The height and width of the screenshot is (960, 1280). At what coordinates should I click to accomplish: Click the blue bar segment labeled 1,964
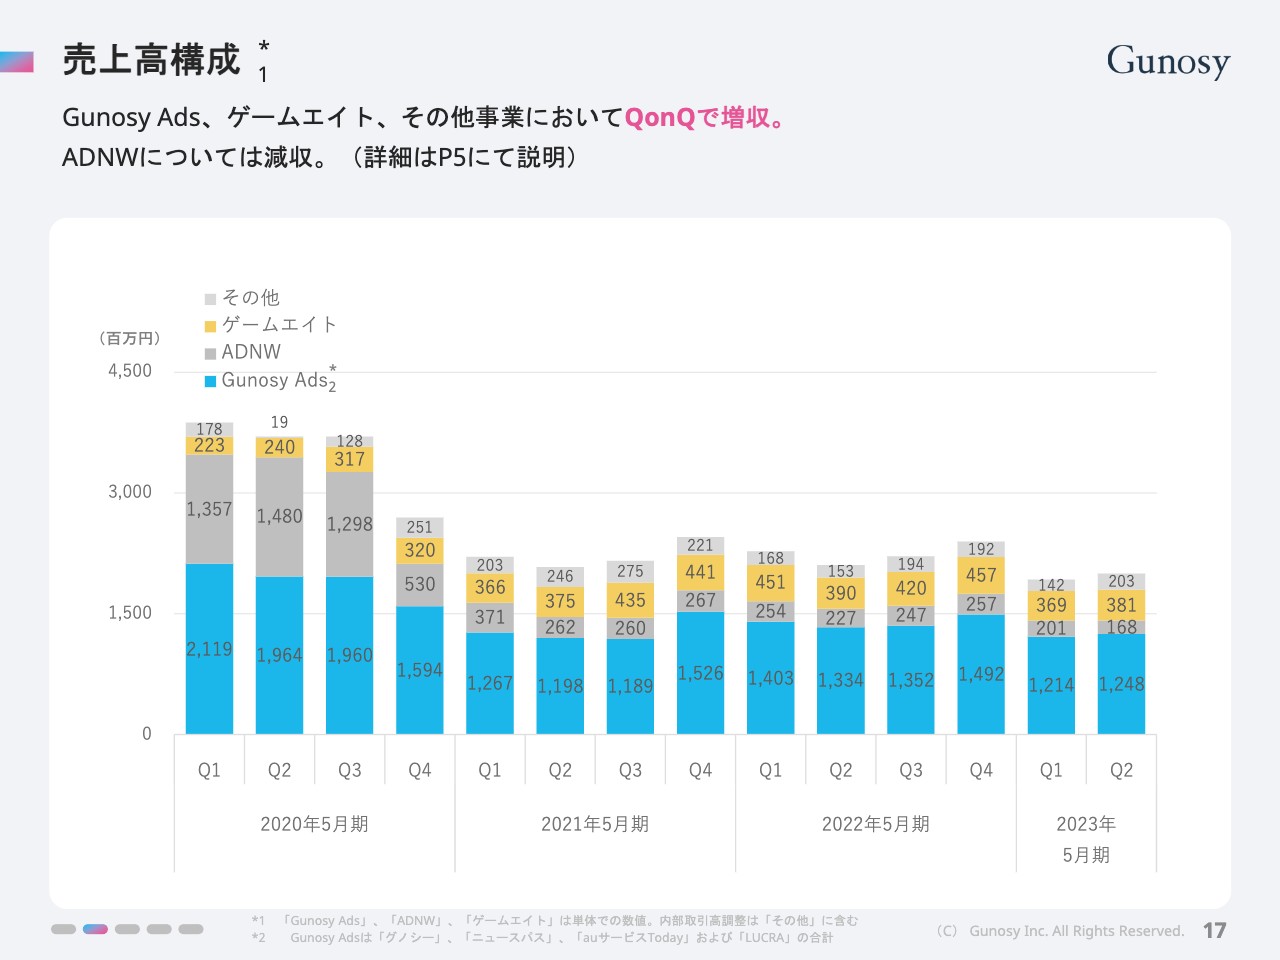click(279, 655)
